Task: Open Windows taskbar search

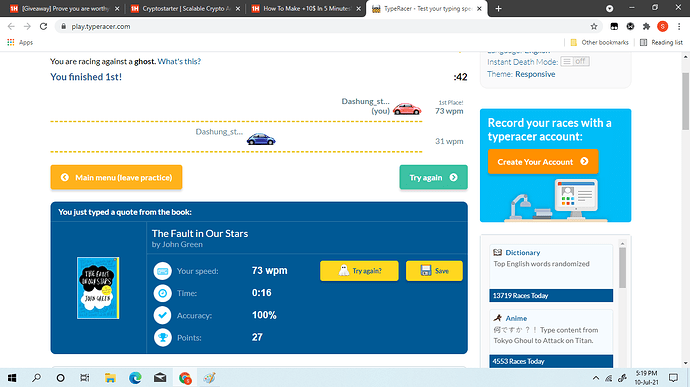Action: pyautogui.click(x=37, y=378)
